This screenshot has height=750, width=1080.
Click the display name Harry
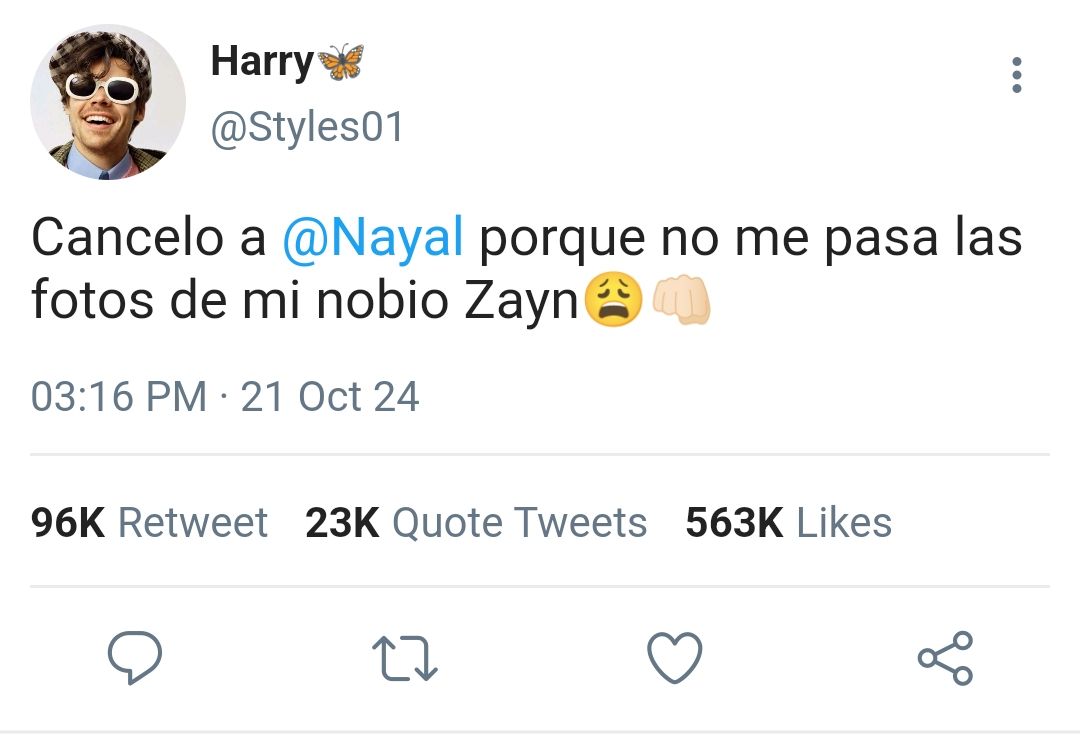(x=262, y=62)
